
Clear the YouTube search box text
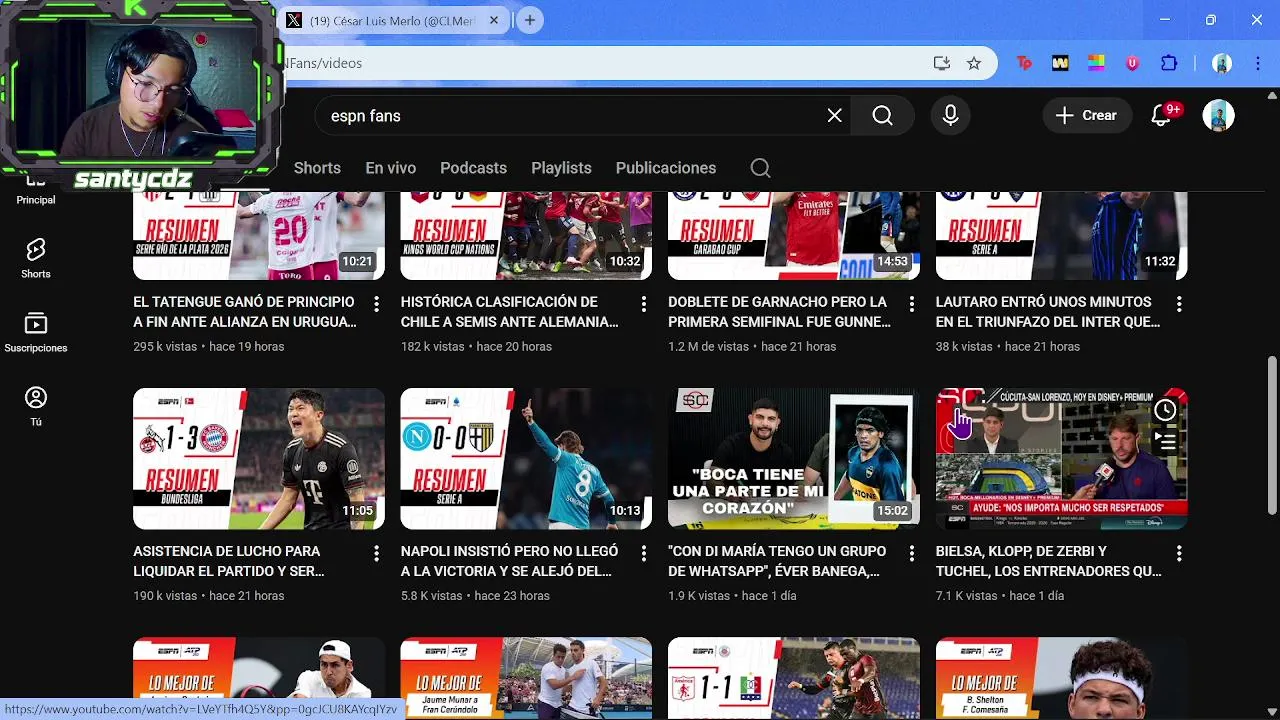pos(835,116)
